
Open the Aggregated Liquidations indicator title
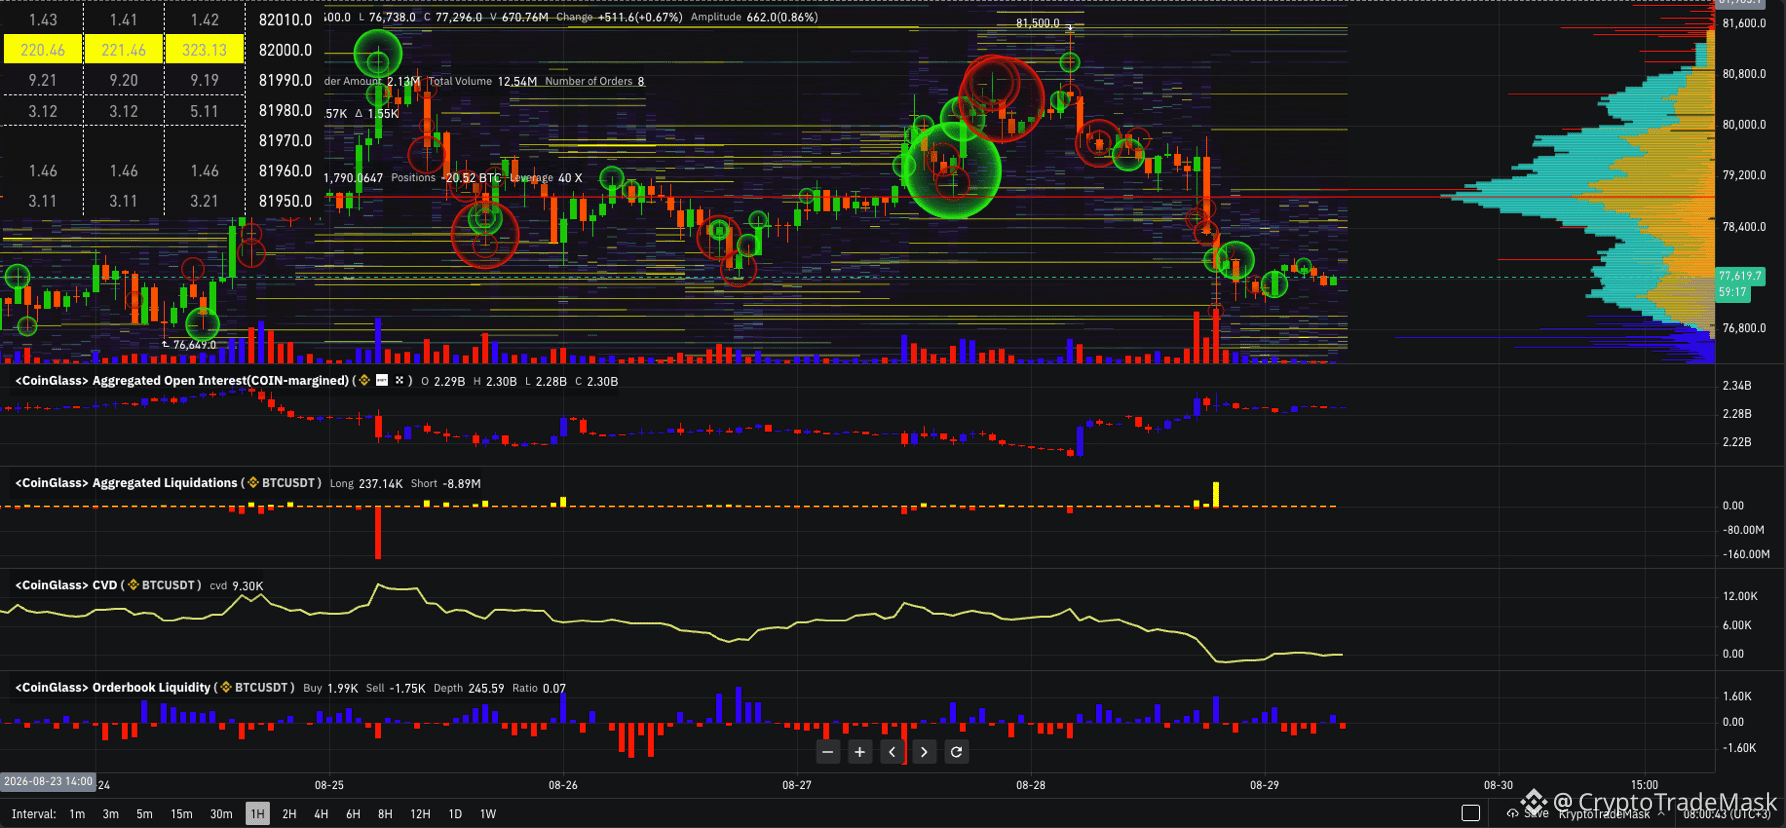click(x=126, y=483)
